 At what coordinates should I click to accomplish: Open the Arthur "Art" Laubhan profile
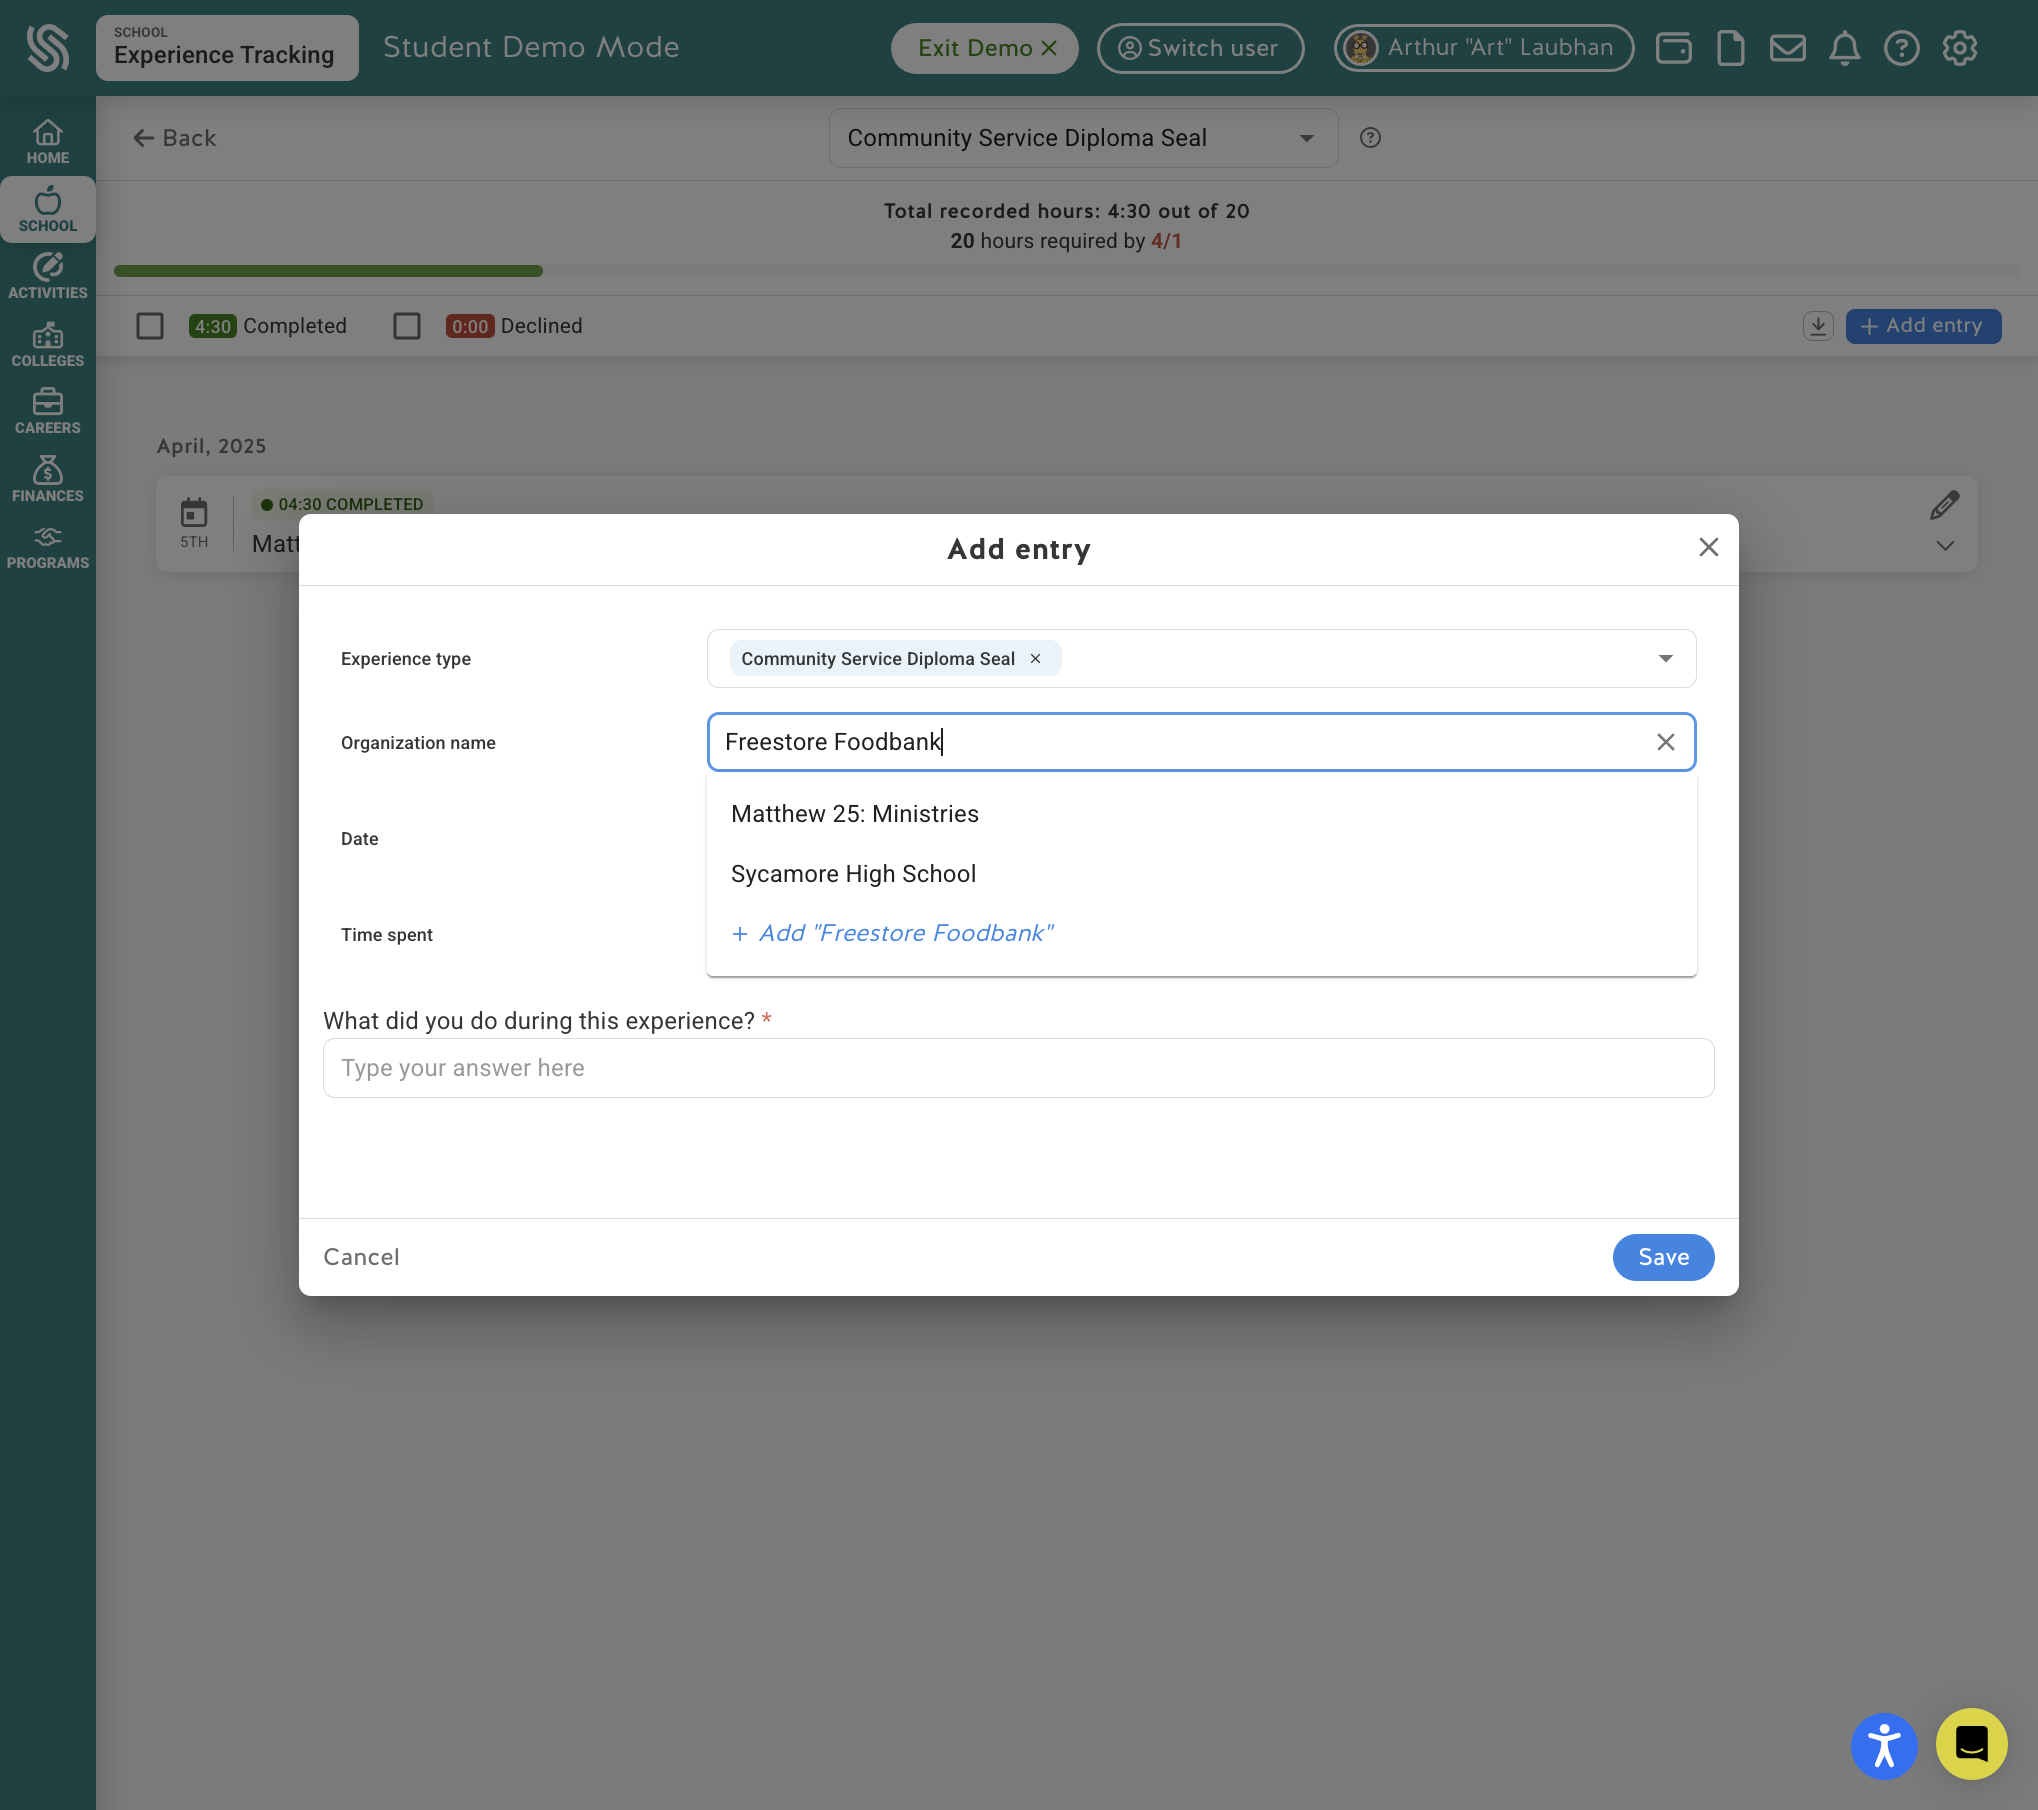point(1483,48)
